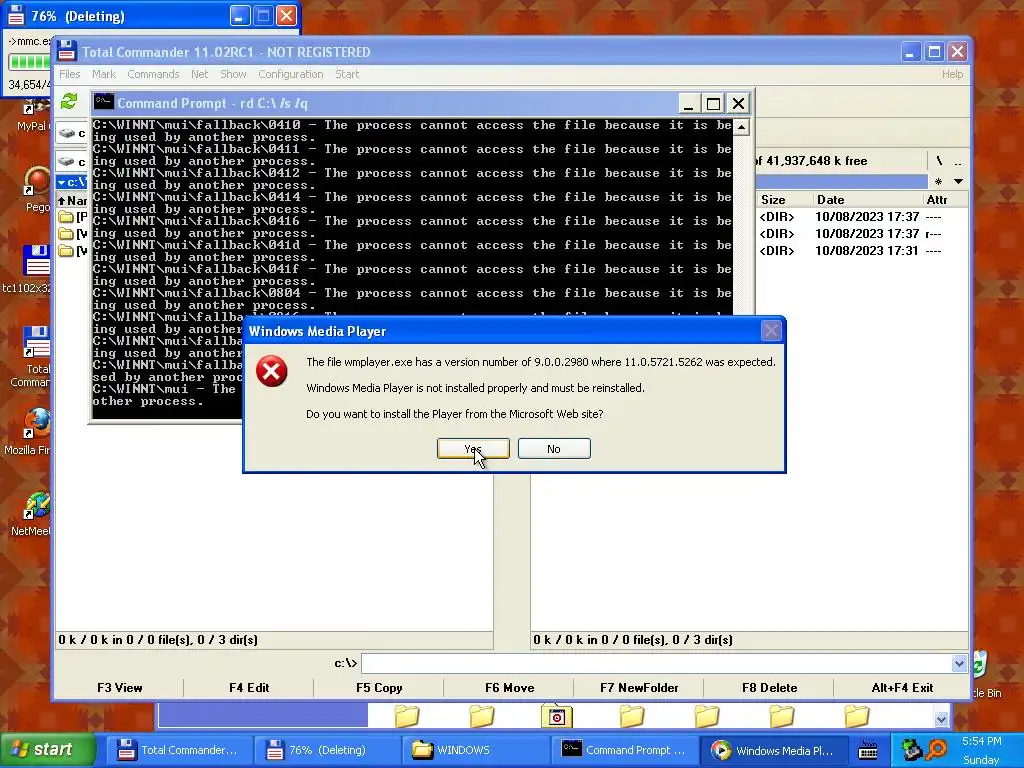The image size is (1024, 768).
Task: Click Command Prompt scrollbar up arrow
Action: (x=741, y=127)
